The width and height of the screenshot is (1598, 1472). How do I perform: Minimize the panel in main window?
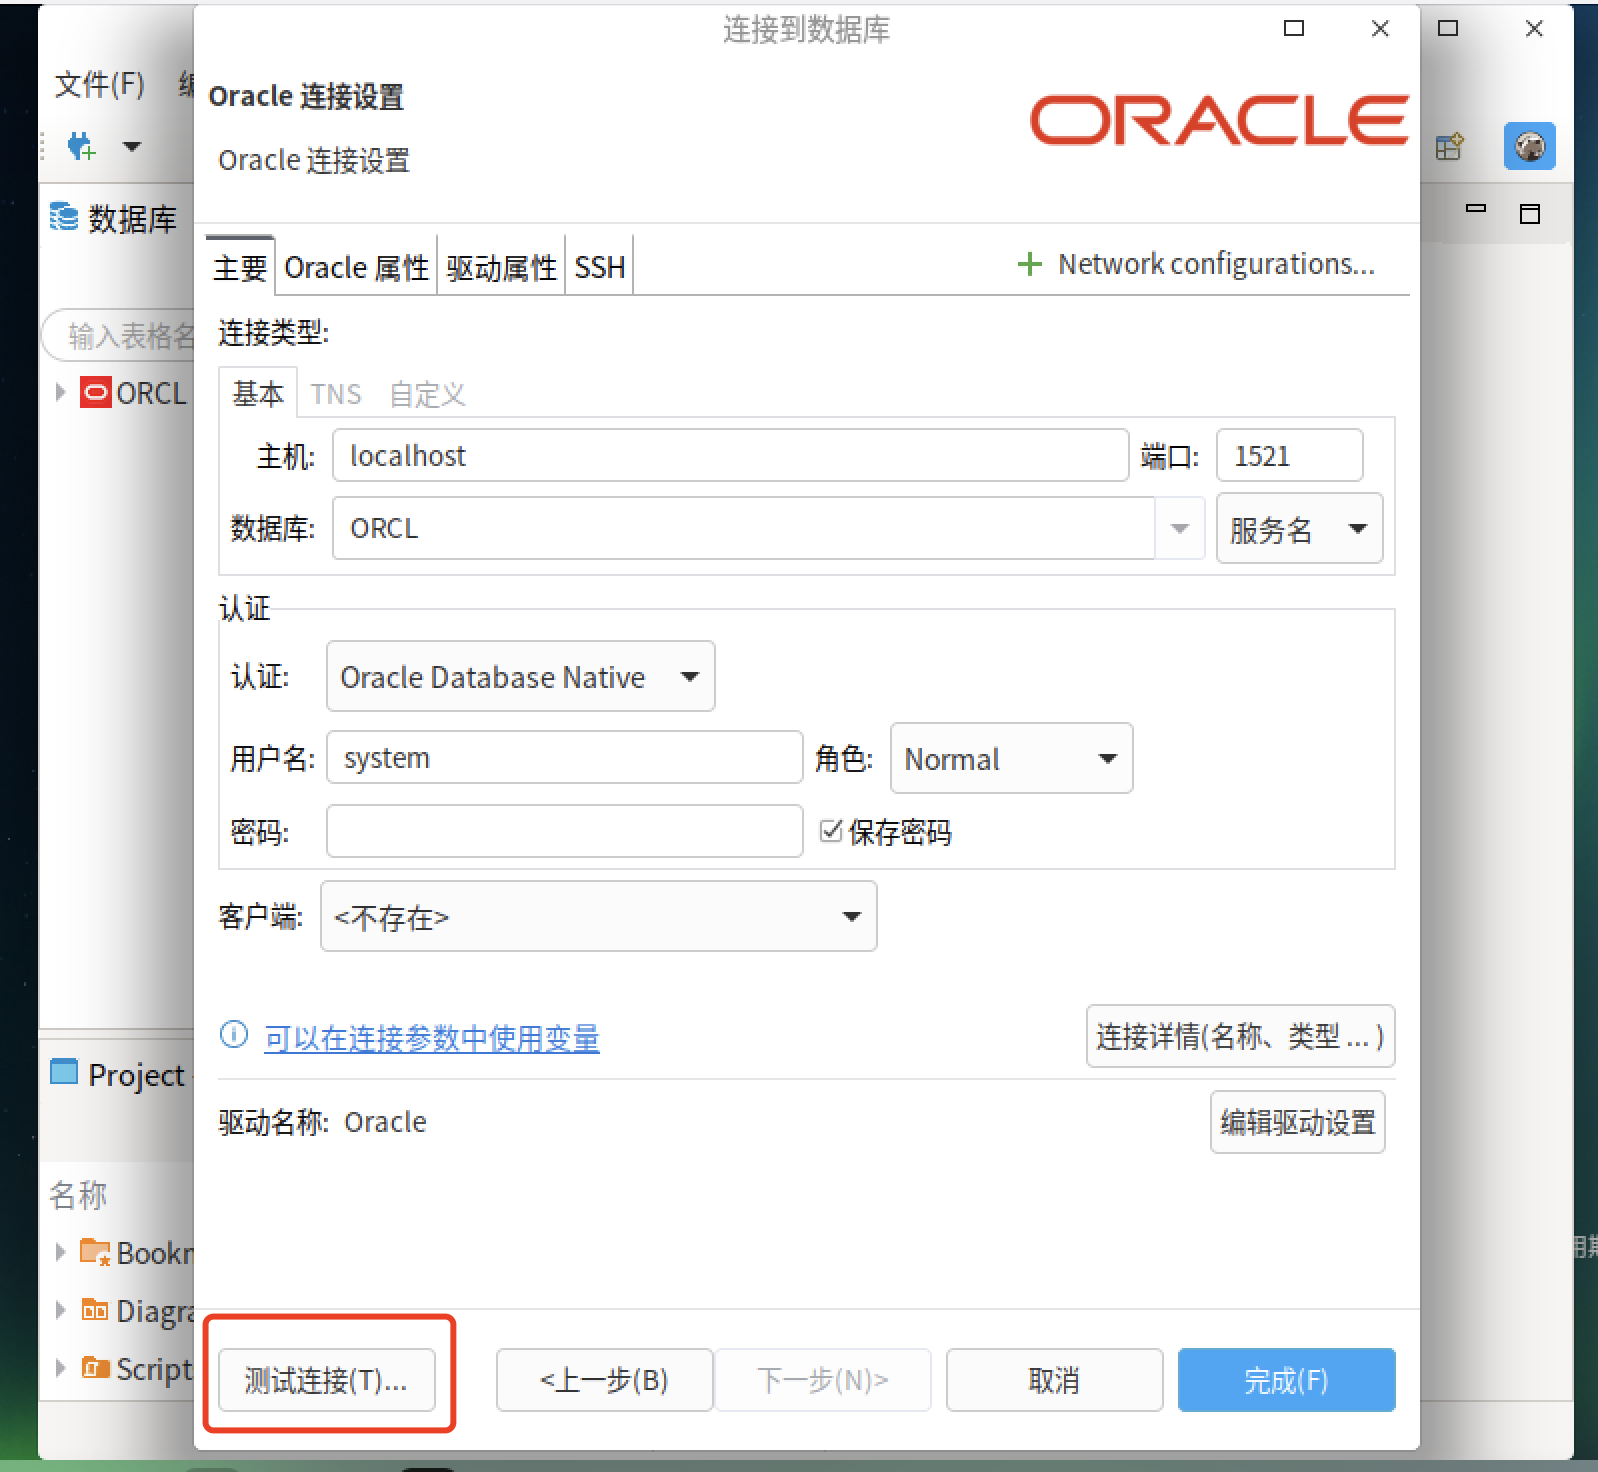[1476, 210]
